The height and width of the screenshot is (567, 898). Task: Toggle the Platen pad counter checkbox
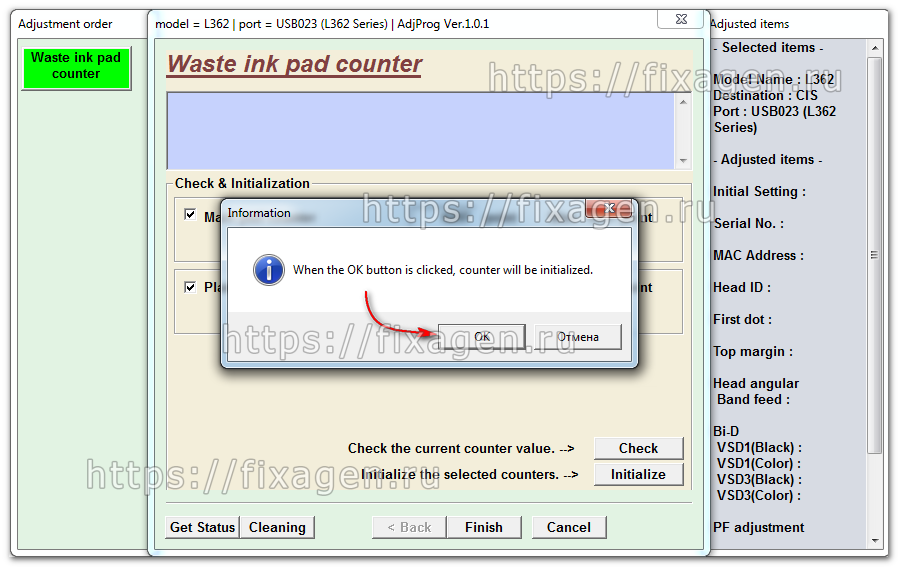[190, 287]
